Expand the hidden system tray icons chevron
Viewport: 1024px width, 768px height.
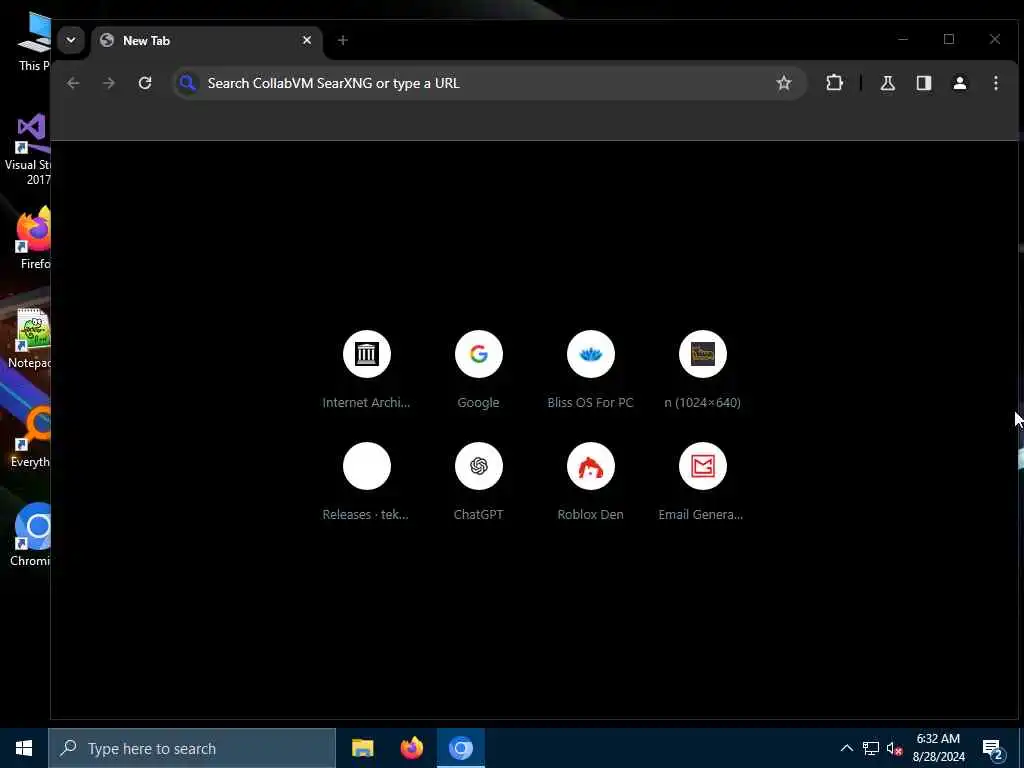pyautogui.click(x=846, y=748)
